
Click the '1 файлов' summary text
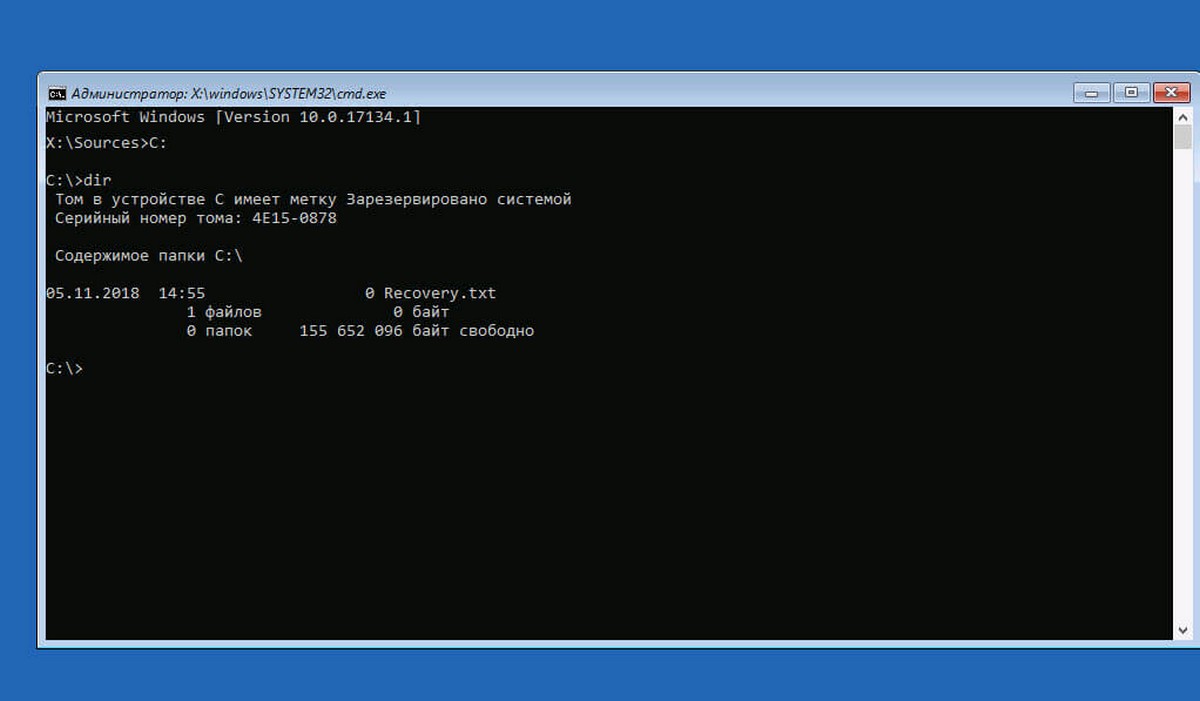point(224,312)
